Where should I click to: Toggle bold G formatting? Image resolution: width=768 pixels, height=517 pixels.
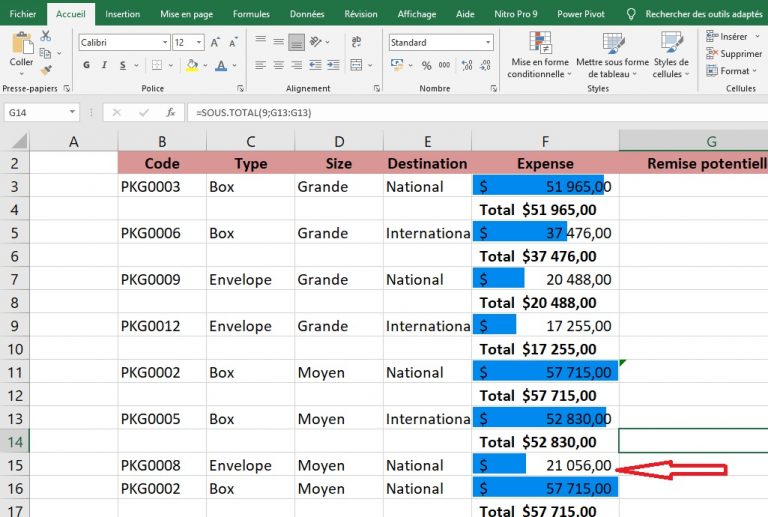[x=87, y=65]
